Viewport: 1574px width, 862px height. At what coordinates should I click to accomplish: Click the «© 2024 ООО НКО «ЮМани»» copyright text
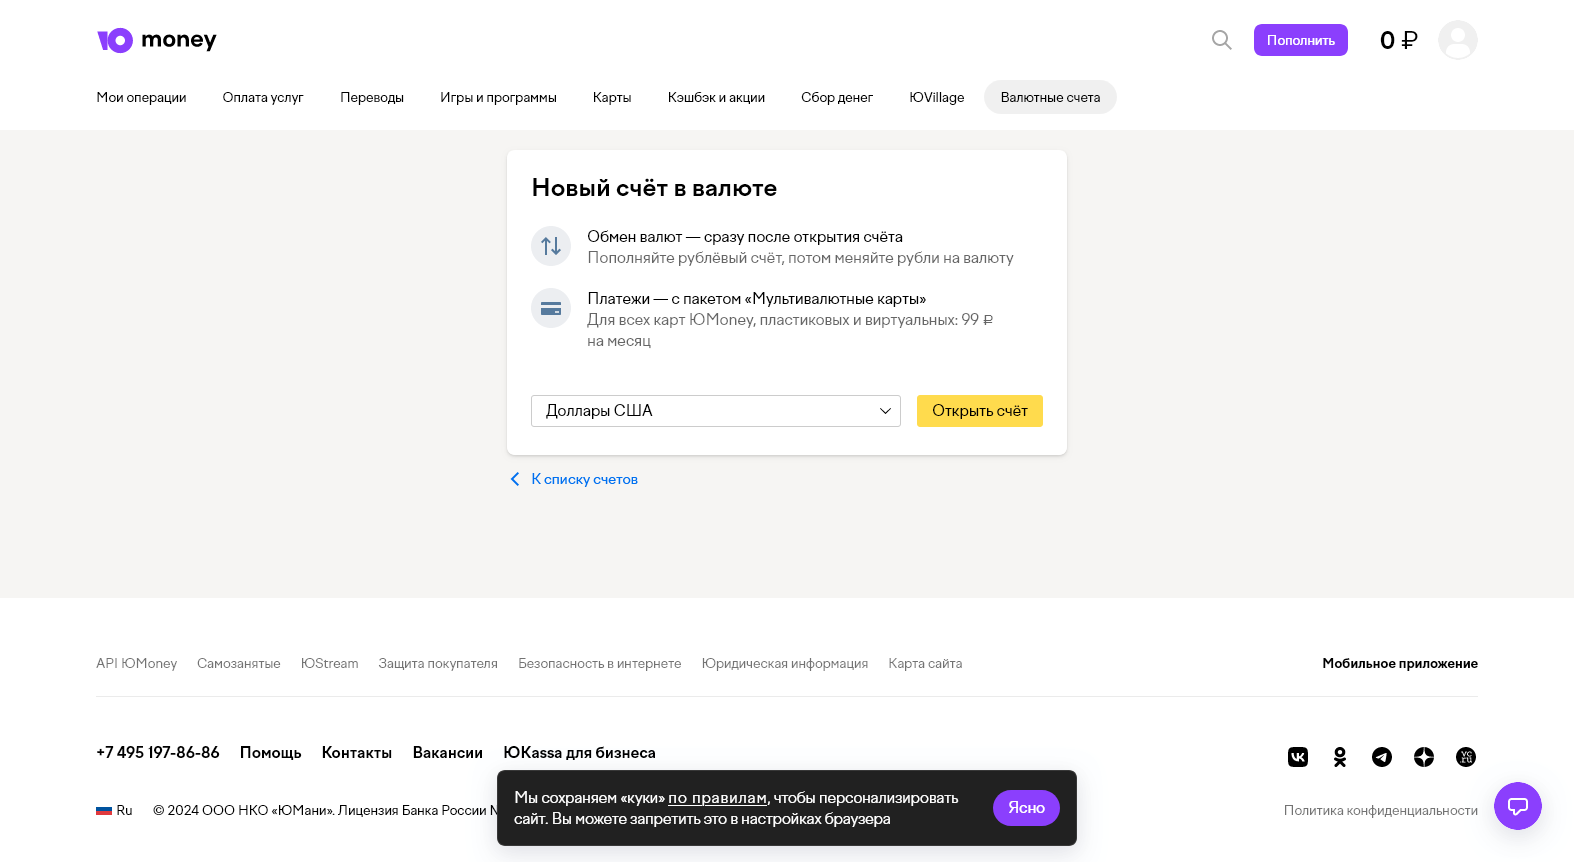click(x=243, y=810)
